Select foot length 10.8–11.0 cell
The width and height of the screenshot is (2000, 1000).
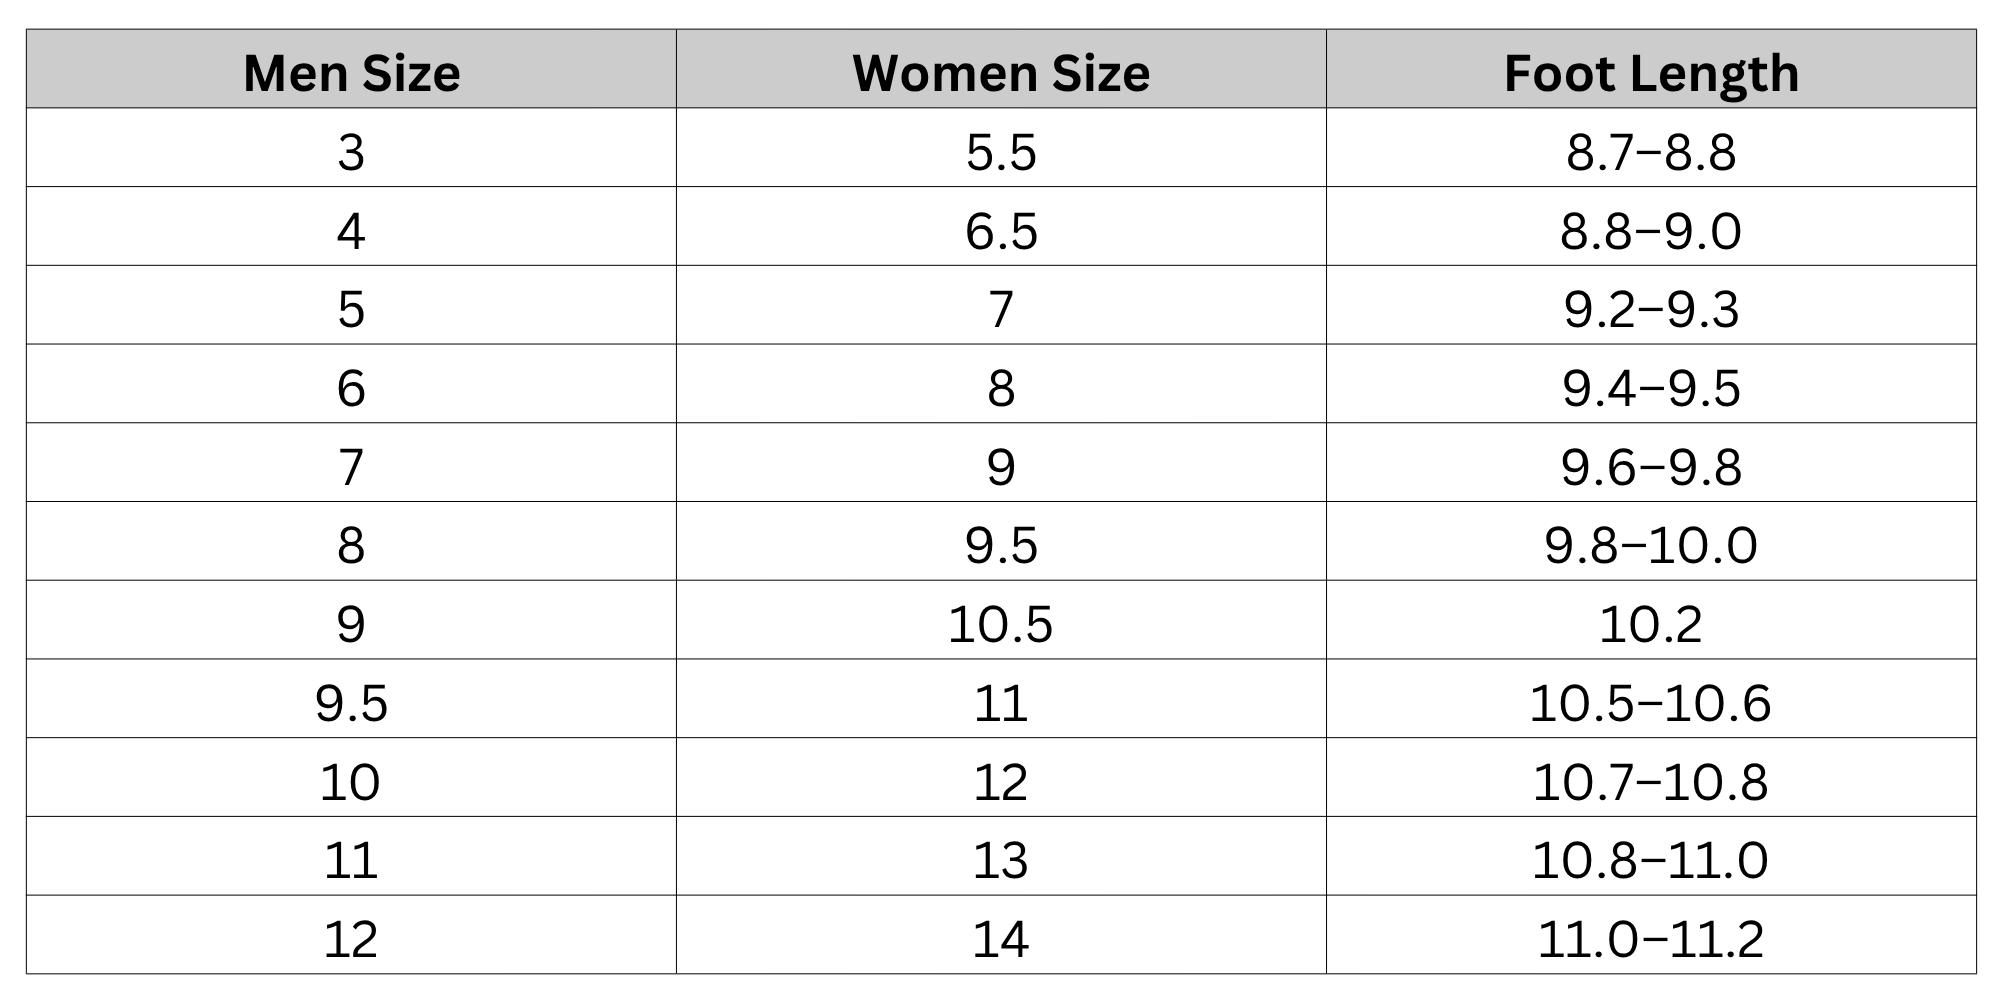[x=1651, y=856]
